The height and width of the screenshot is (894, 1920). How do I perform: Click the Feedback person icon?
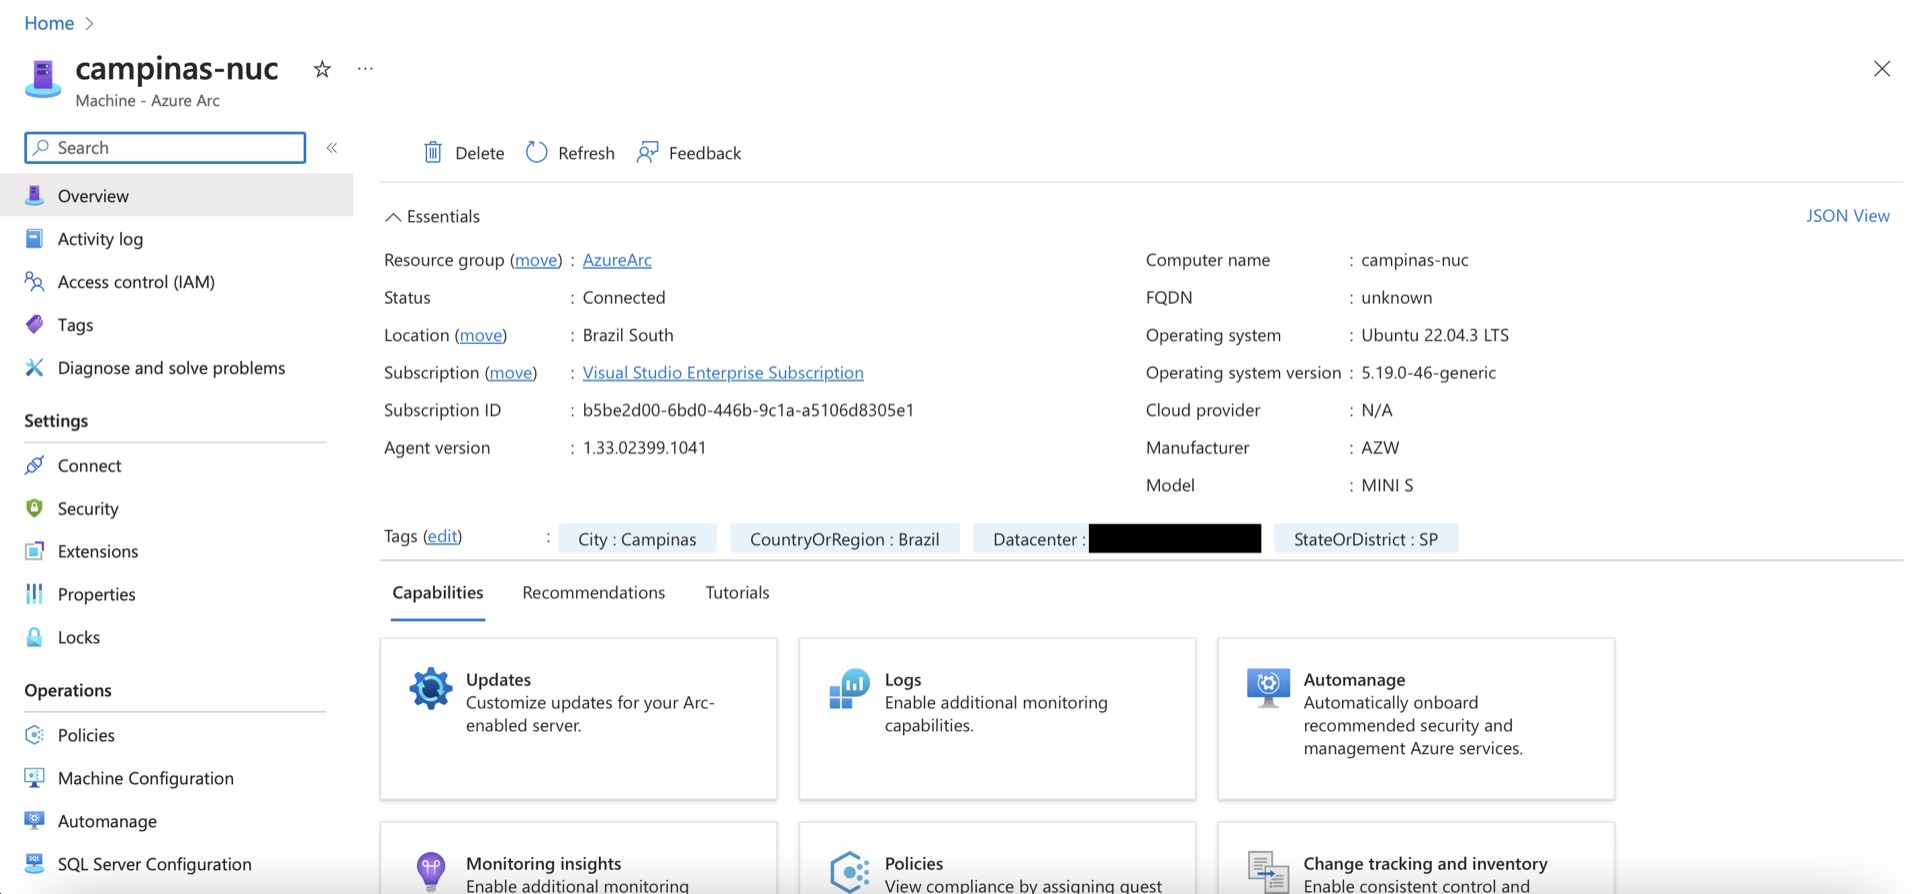[x=647, y=152]
